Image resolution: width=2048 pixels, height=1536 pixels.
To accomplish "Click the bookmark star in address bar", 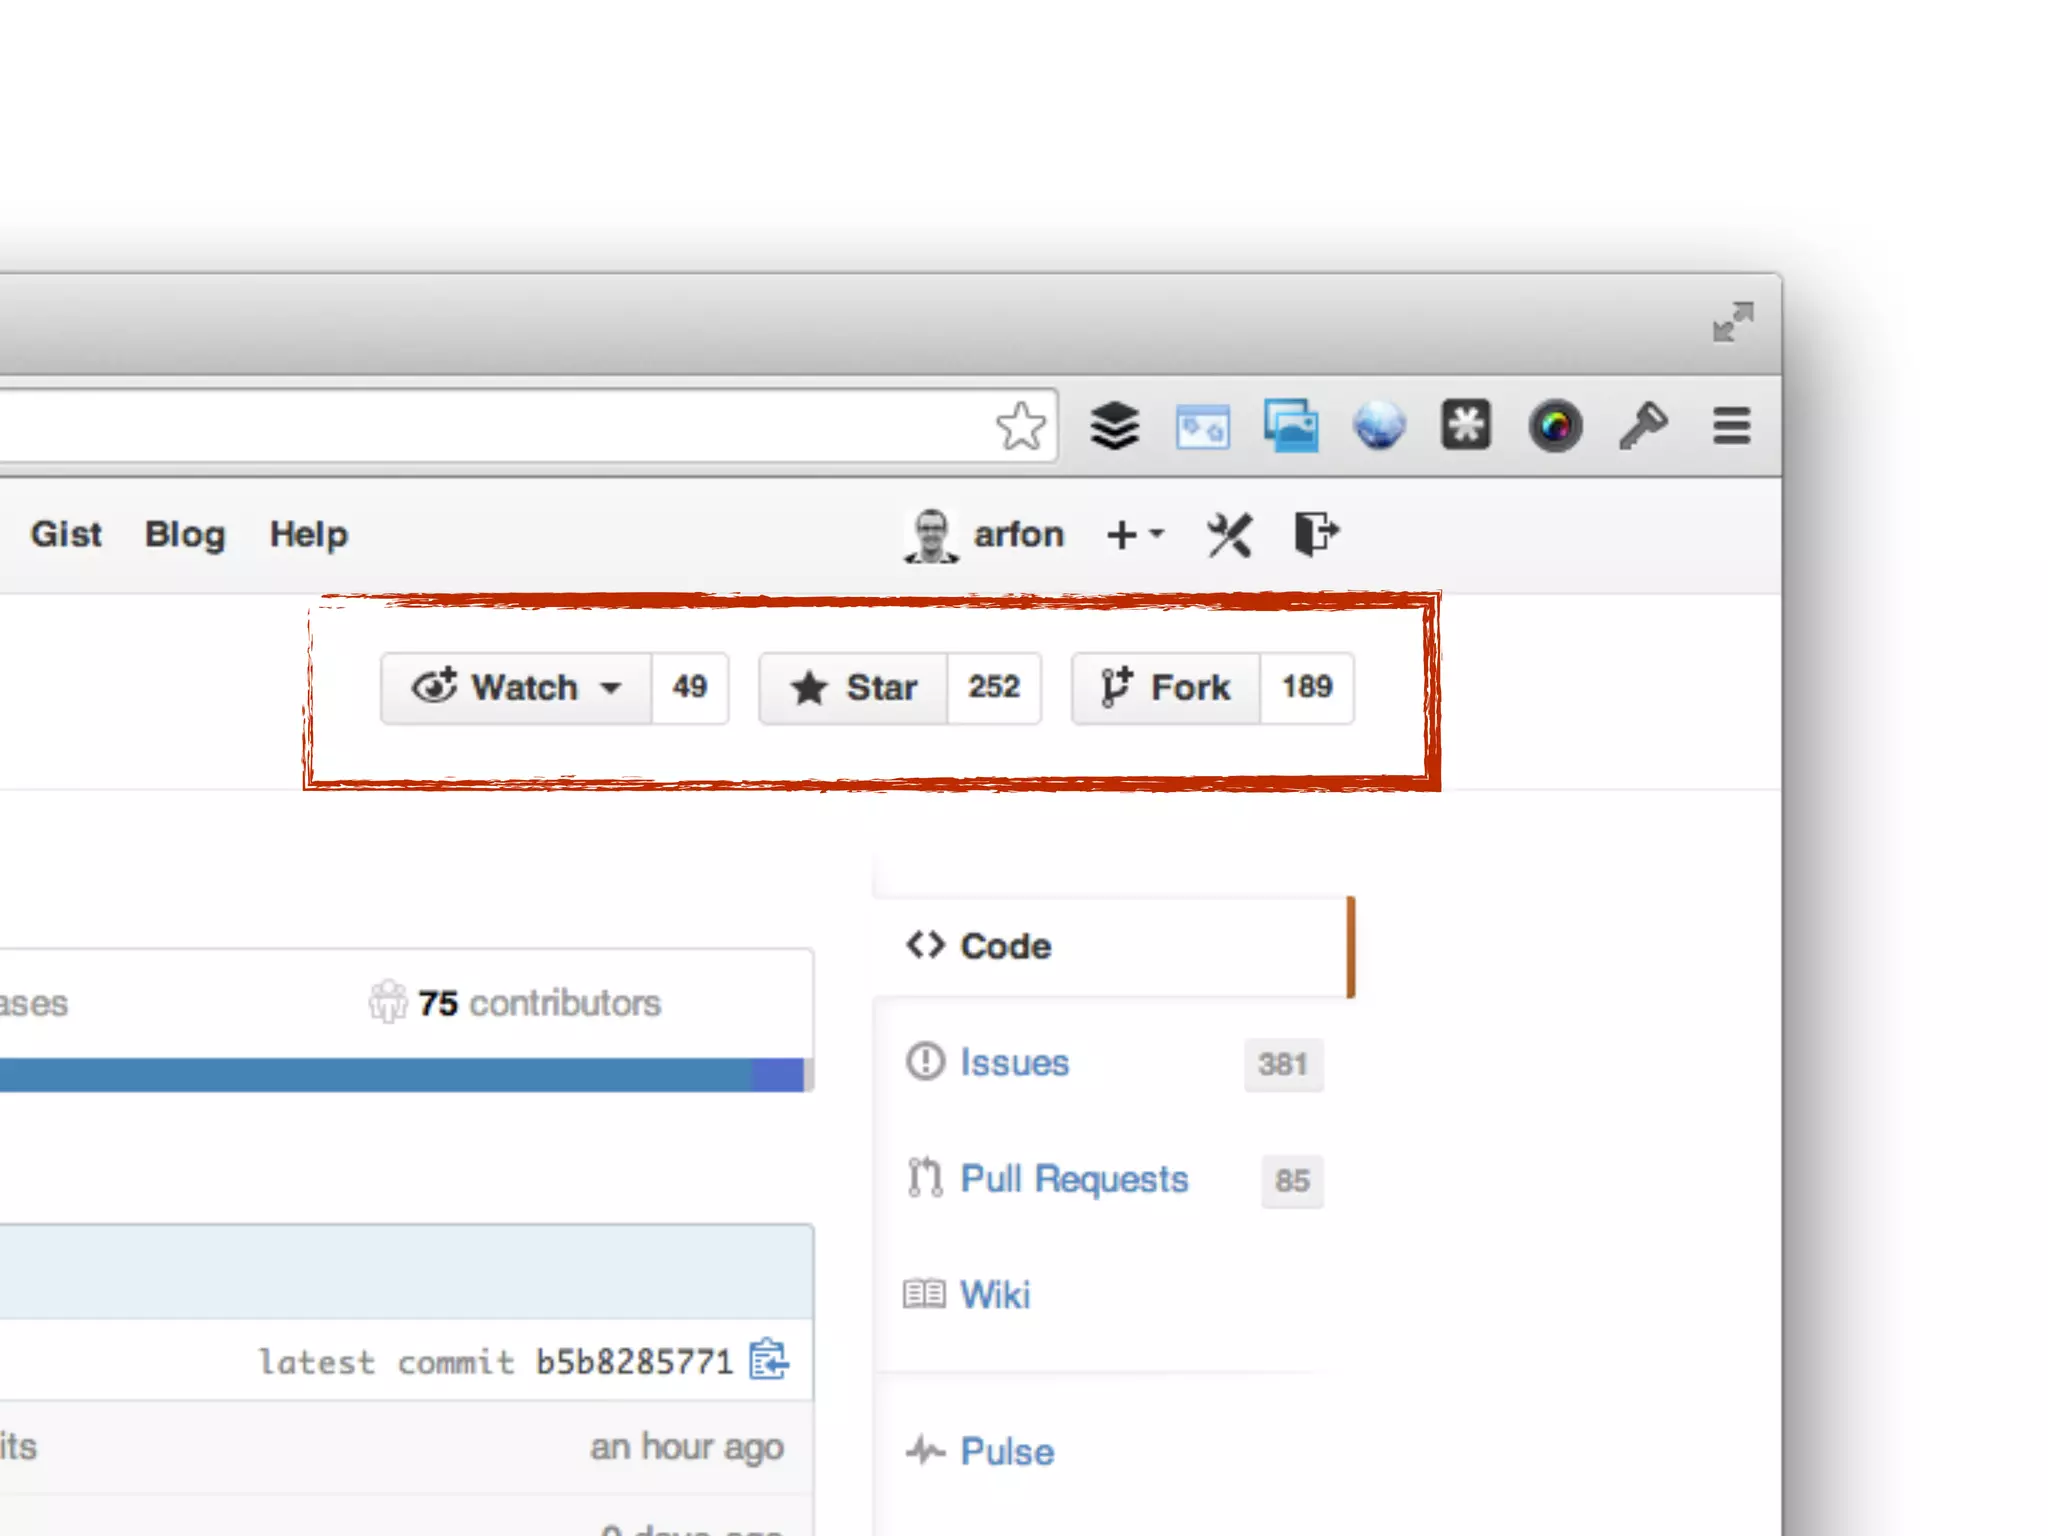I will click(x=1021, y=427).
